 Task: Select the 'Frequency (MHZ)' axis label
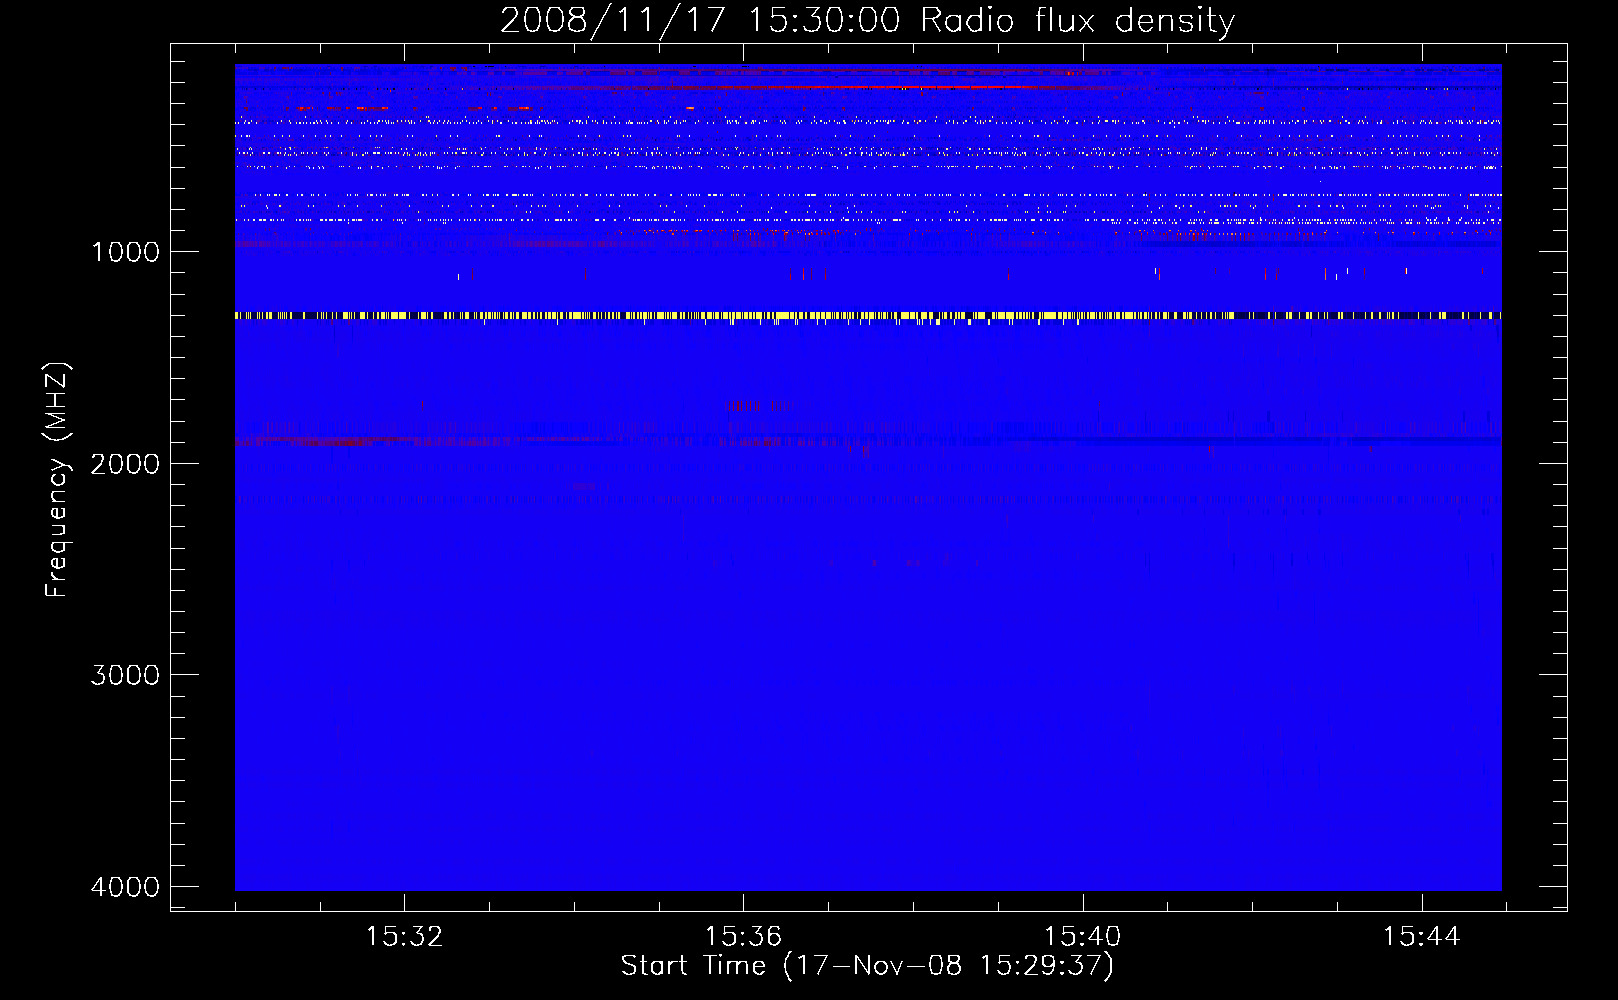(x=58, y=480)
